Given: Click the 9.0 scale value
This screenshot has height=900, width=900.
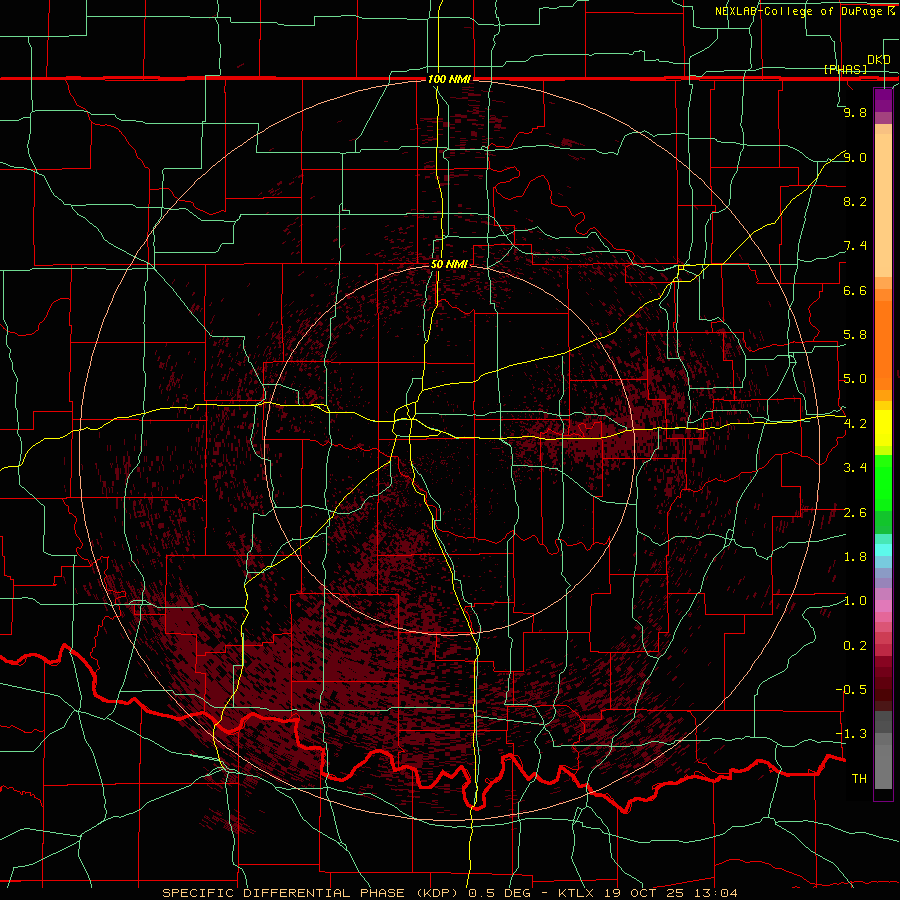Looking at the screenshot, I should (855, 157).
